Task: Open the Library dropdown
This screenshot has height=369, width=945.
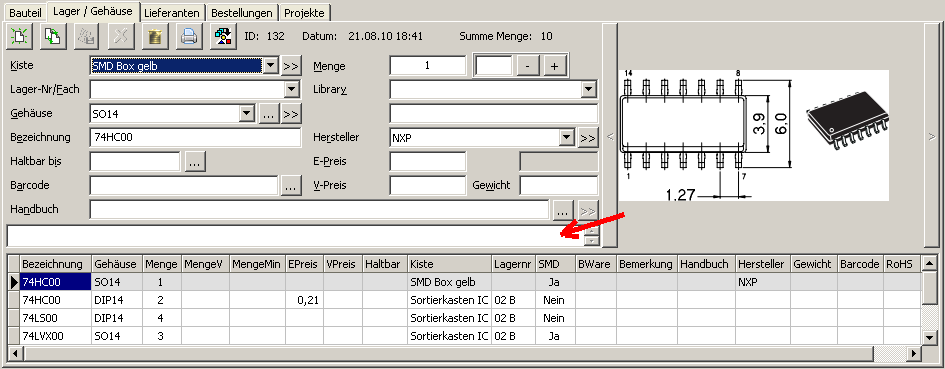Action: click(588, 89)
